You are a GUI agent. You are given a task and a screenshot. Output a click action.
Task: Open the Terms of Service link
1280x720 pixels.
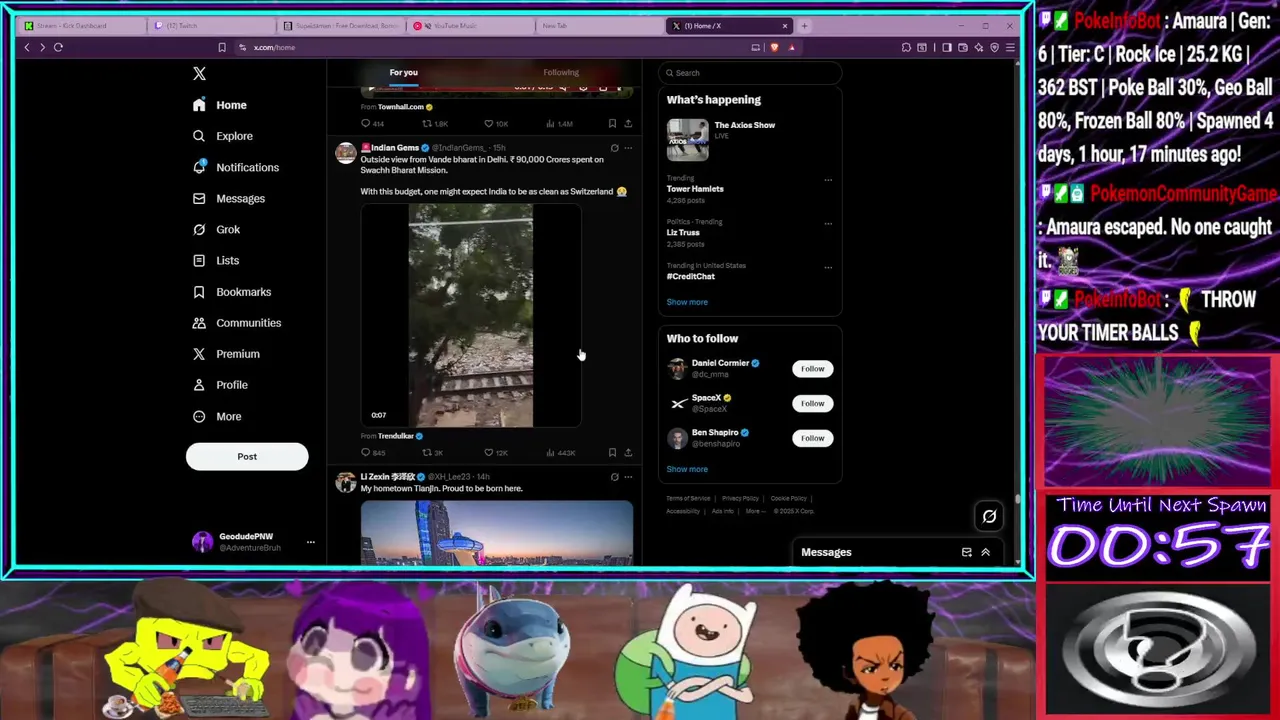[688, 498]
